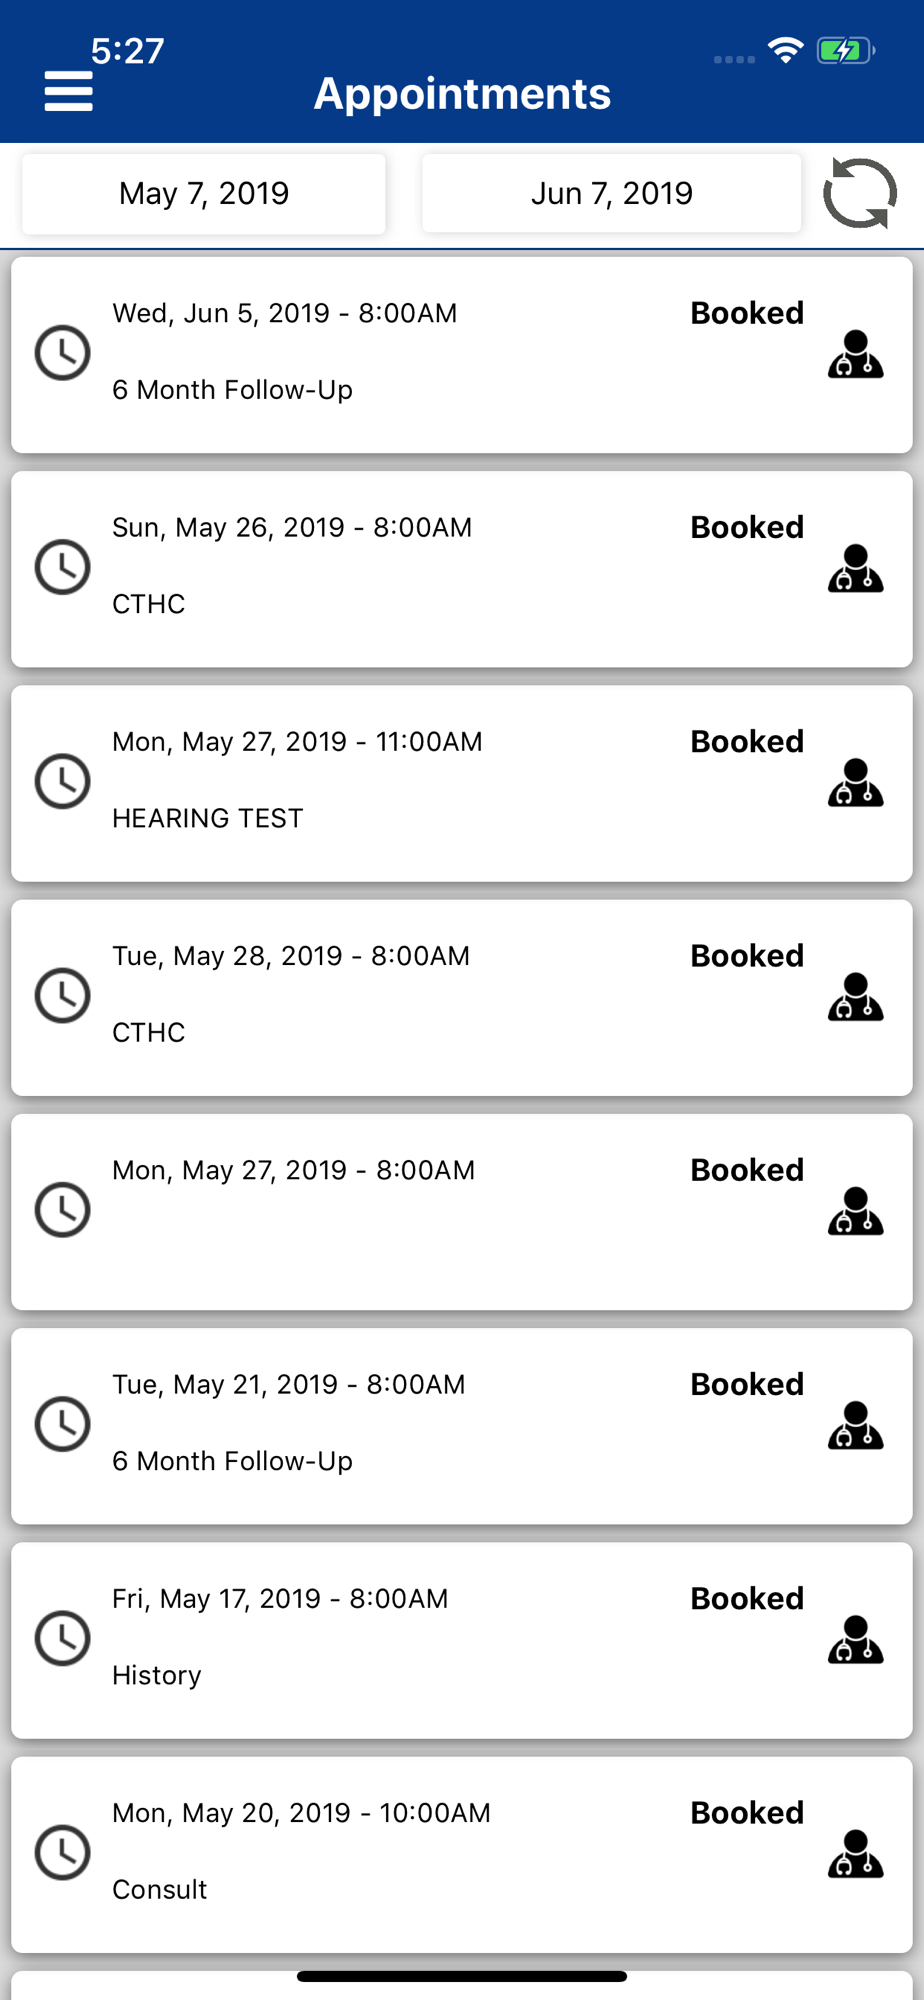Screen dimensions: 924x2000
Task: Tap doctor icon on May 21 Follow-Up
Action: tap(855, 1425)
